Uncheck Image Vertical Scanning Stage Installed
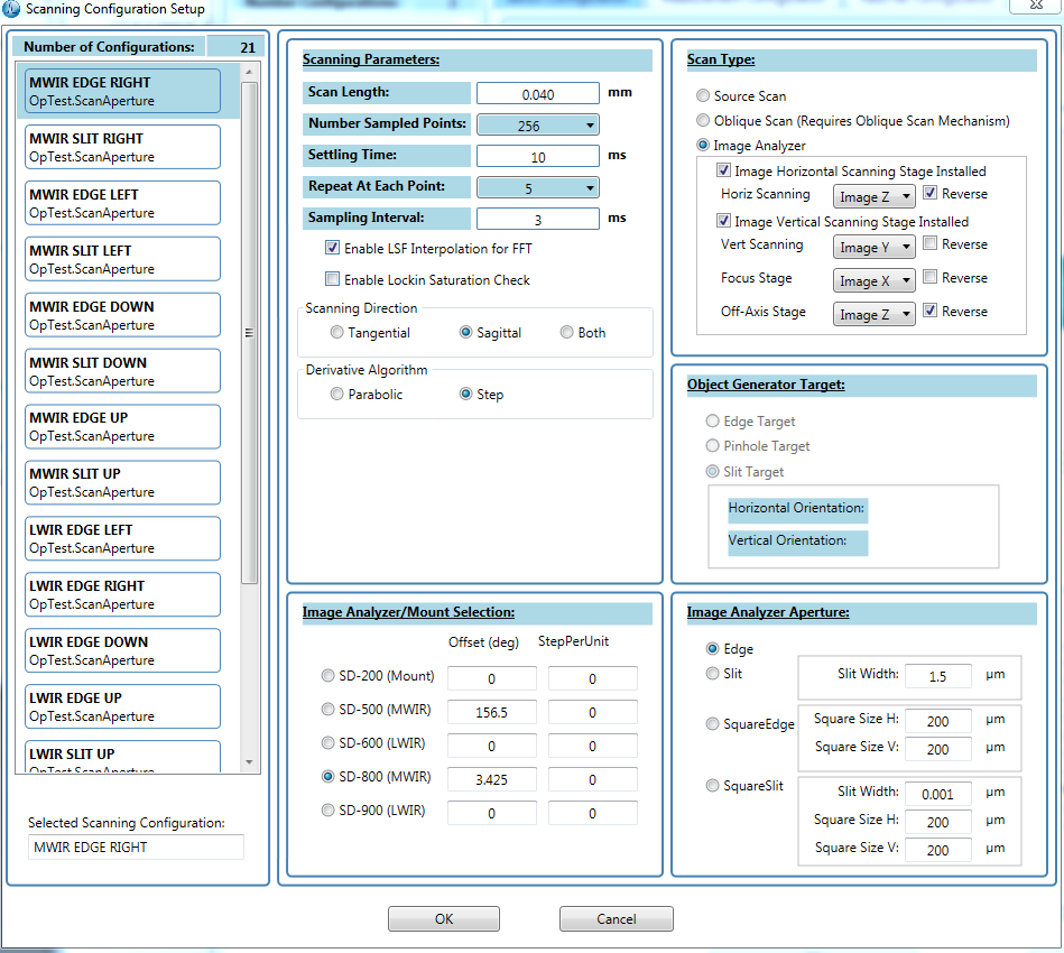Viewport: 1064px width, 953px height. point(725,221)
